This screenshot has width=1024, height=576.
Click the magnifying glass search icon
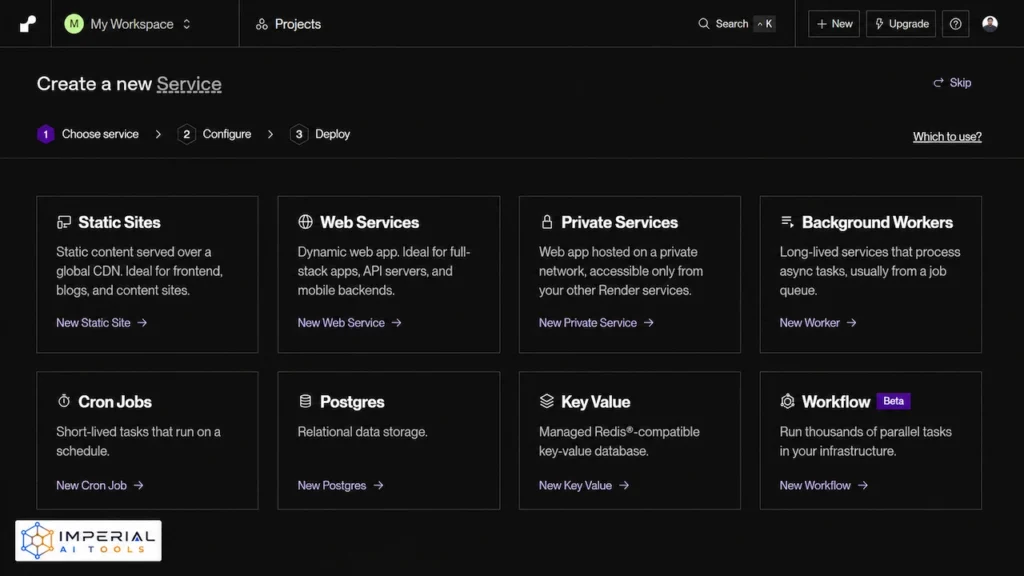click(x=703, y=24)
